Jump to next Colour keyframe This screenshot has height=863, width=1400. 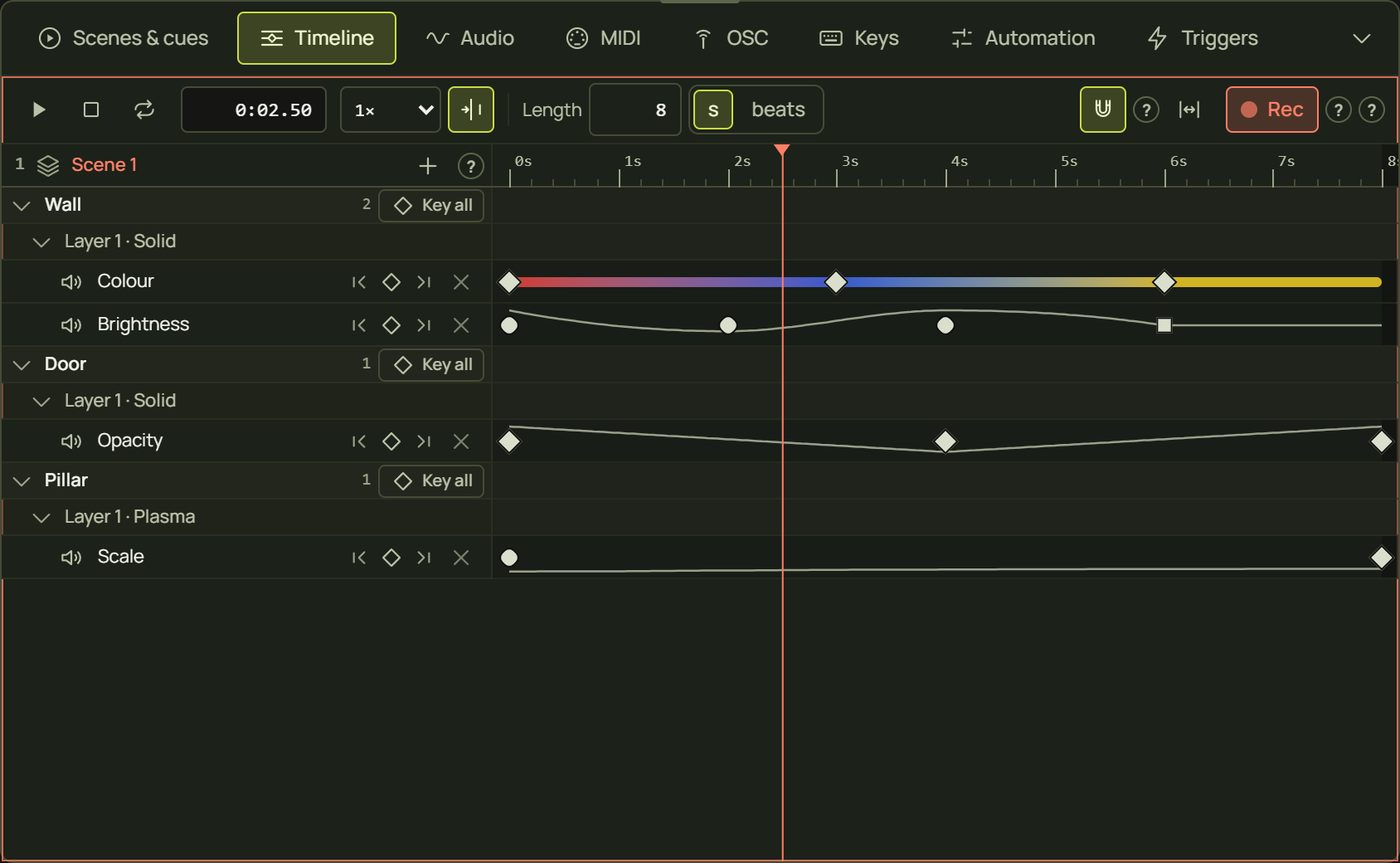coord(424,282)
